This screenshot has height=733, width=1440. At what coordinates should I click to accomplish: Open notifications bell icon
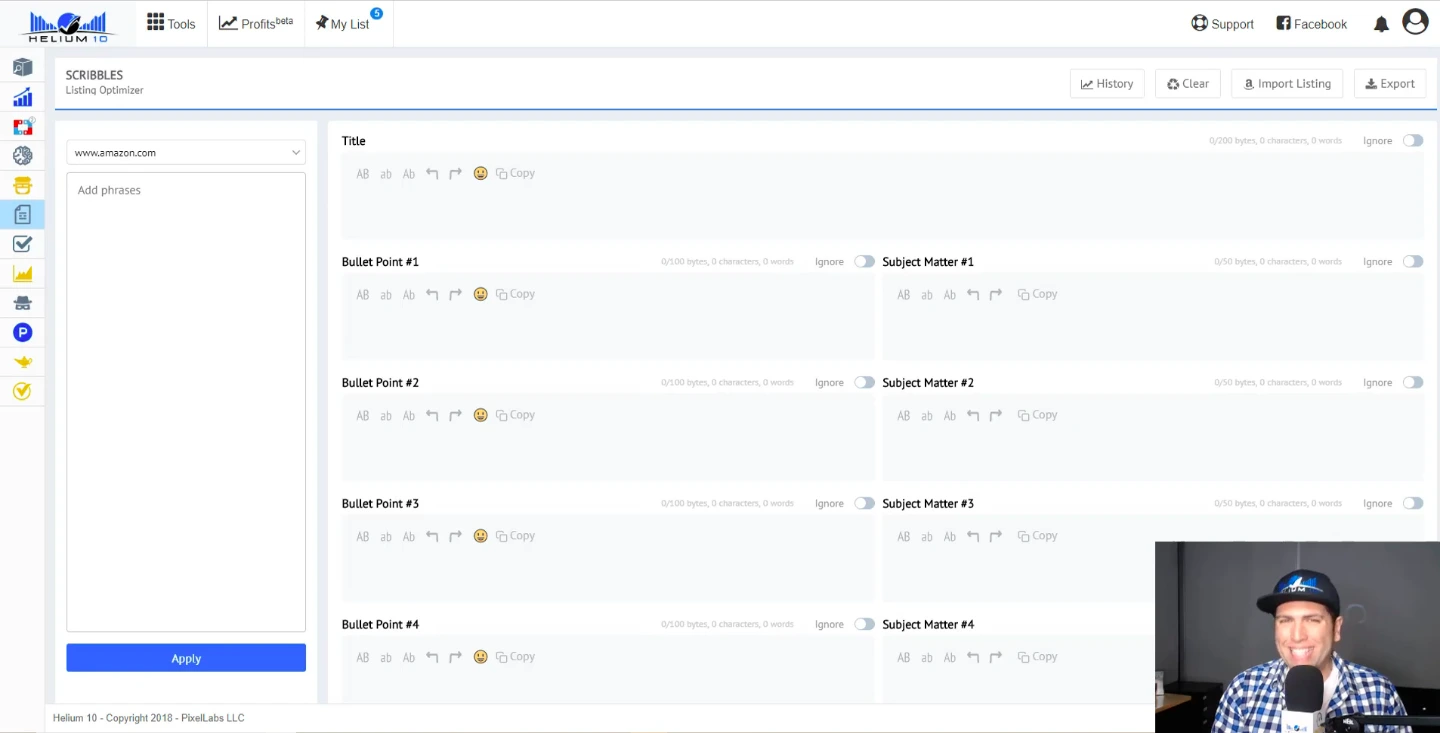[1381, 24]
